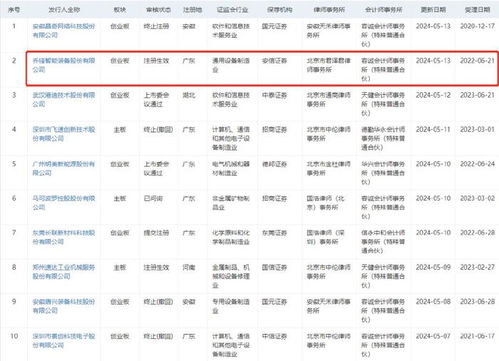Click the 国信证券 sponsor cell
This screenshot has height=361, width=499.
coord(274,267)
